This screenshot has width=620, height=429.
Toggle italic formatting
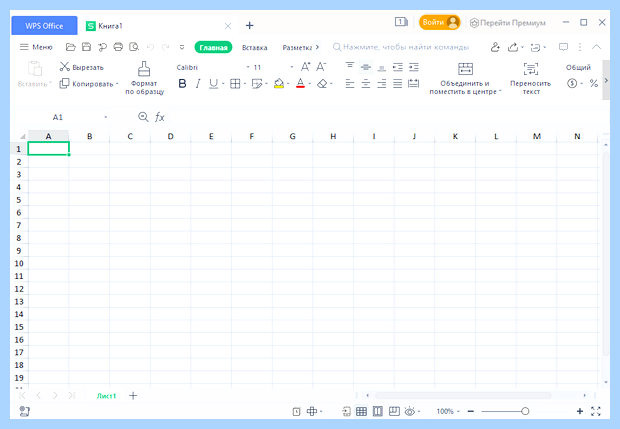point(198,83)
